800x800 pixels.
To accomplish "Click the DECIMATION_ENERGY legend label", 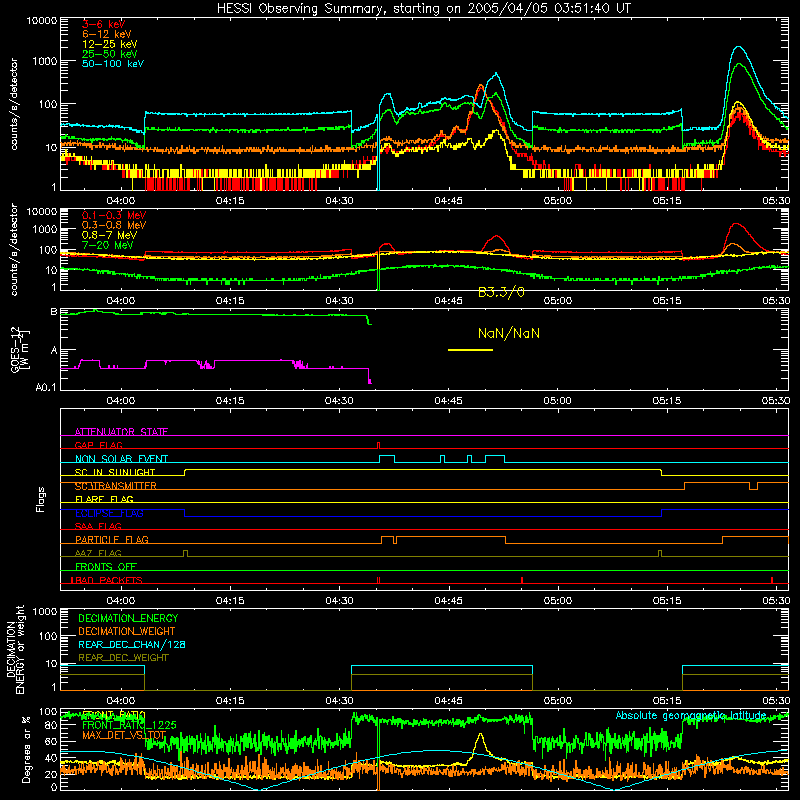I will tap(128, 618).
